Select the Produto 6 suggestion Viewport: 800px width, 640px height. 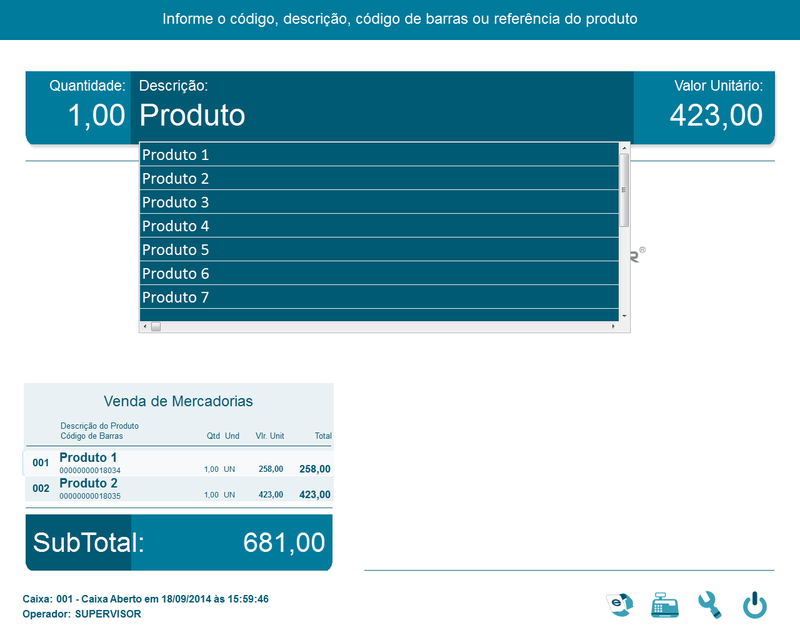(378, 274)
